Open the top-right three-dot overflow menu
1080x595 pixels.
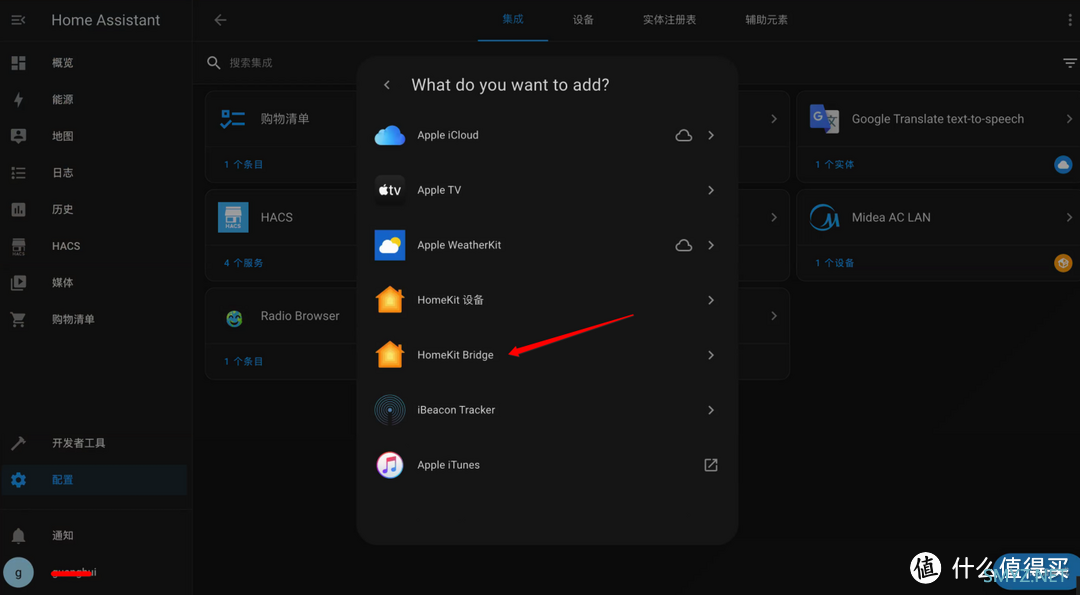(1070, 20)
